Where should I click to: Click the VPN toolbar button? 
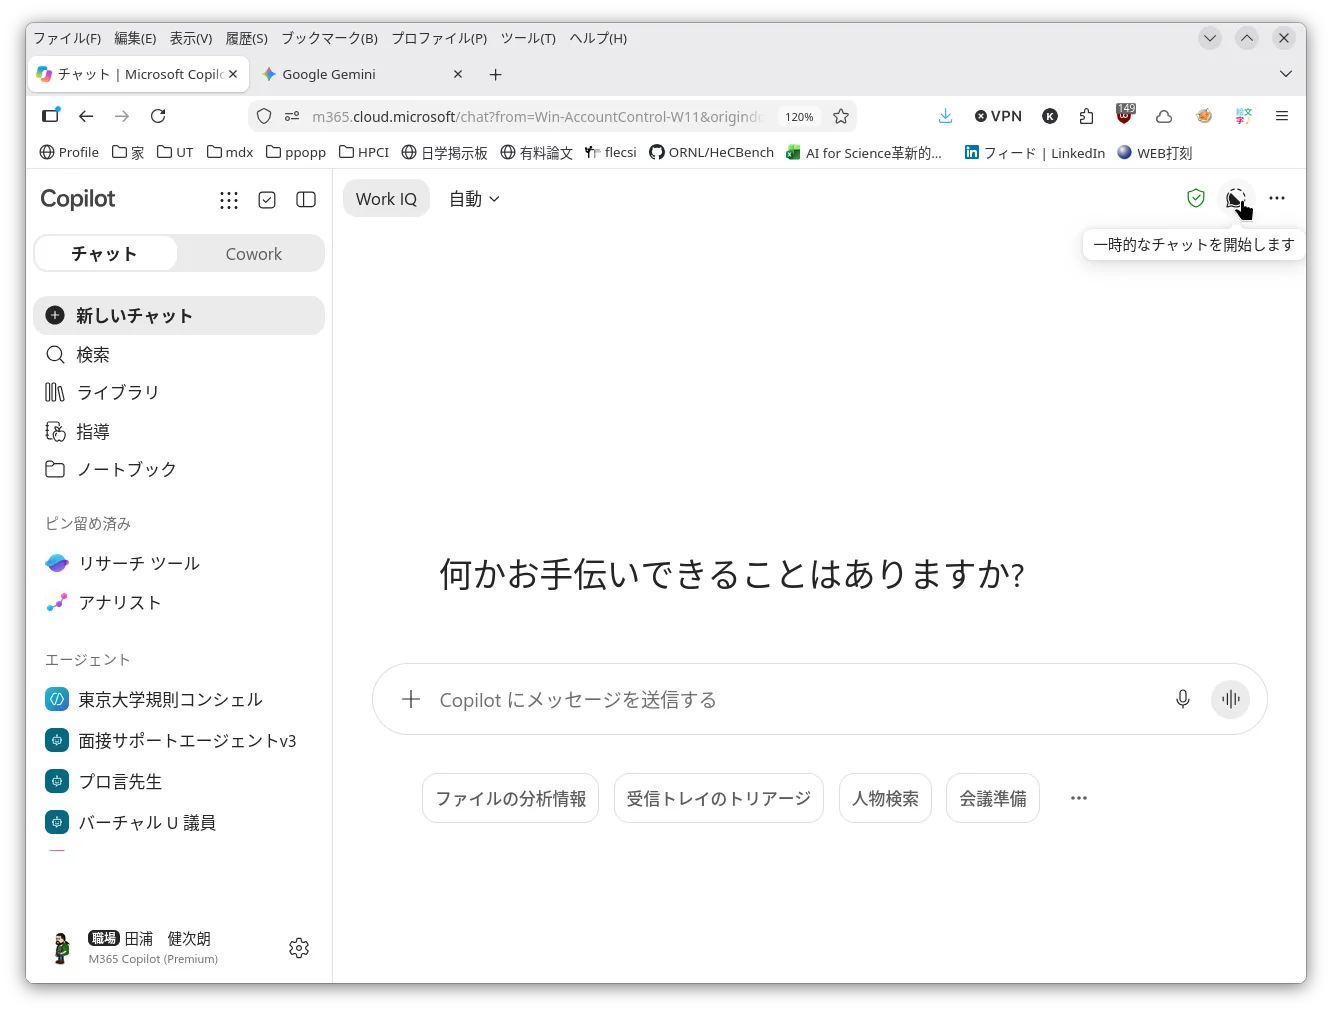pos(998,116)
